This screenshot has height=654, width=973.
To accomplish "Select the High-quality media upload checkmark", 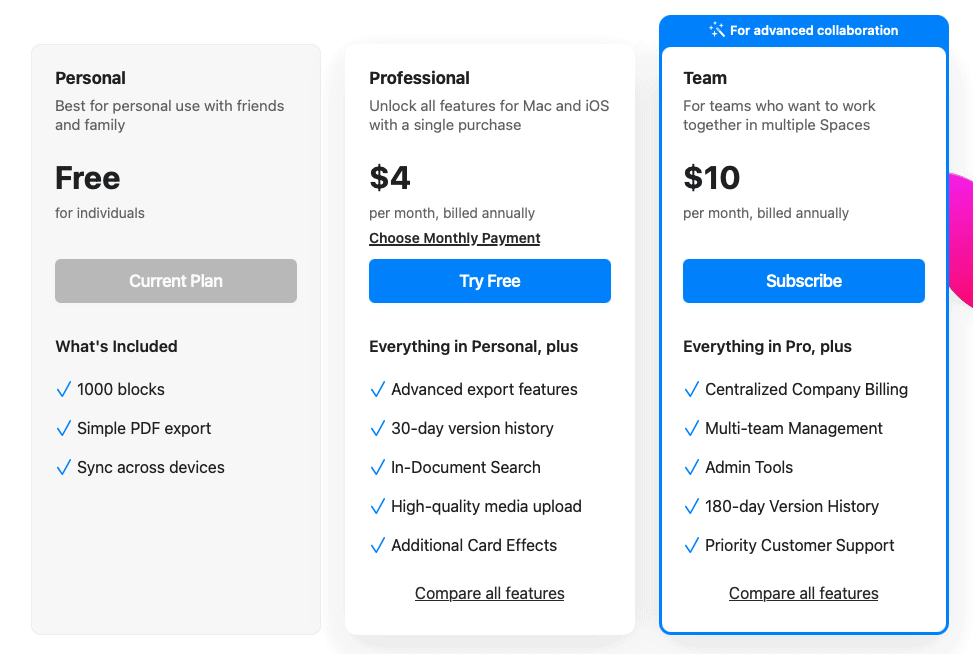I will point(378,506).
